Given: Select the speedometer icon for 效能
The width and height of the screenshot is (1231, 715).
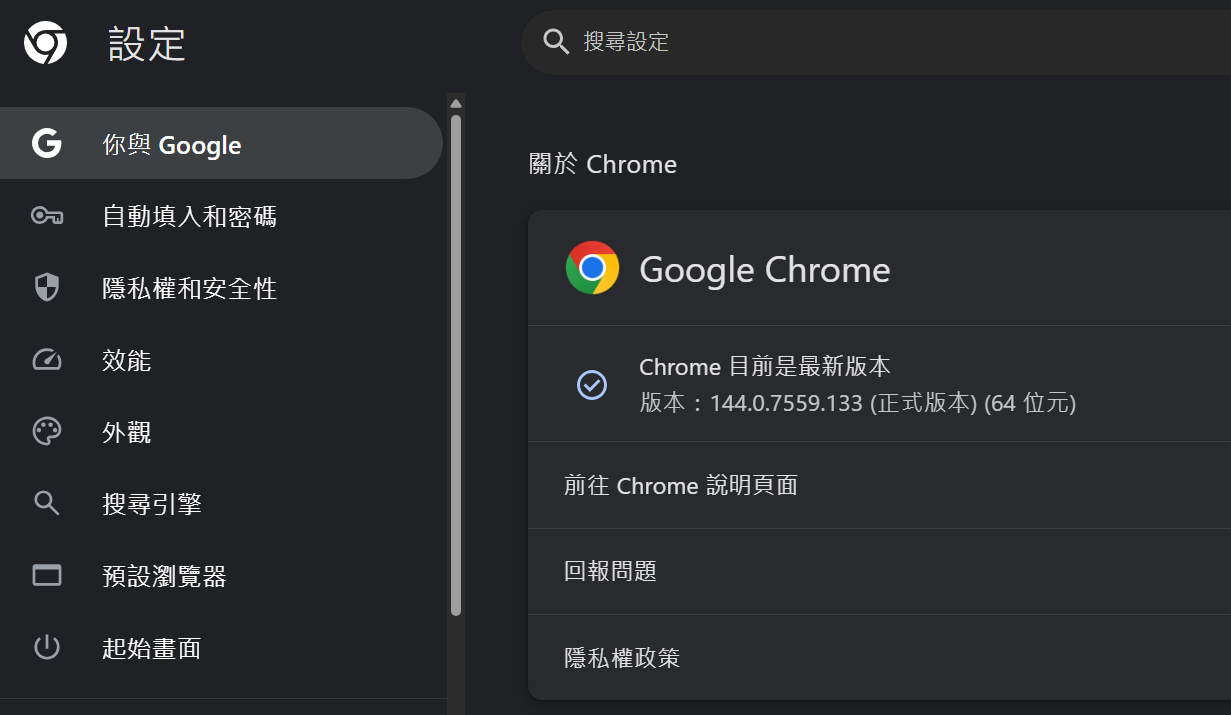Looking at the screenshot, I should 47,360.
